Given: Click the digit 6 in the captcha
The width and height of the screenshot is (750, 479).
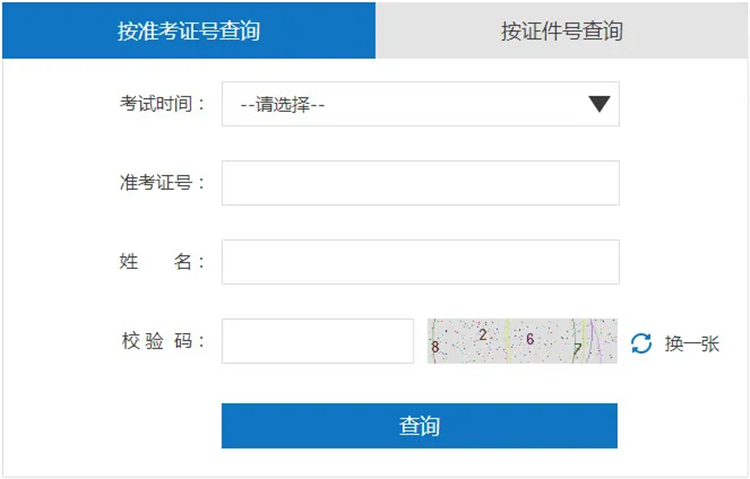Looking at the screenshot, I should pos(530,339).
